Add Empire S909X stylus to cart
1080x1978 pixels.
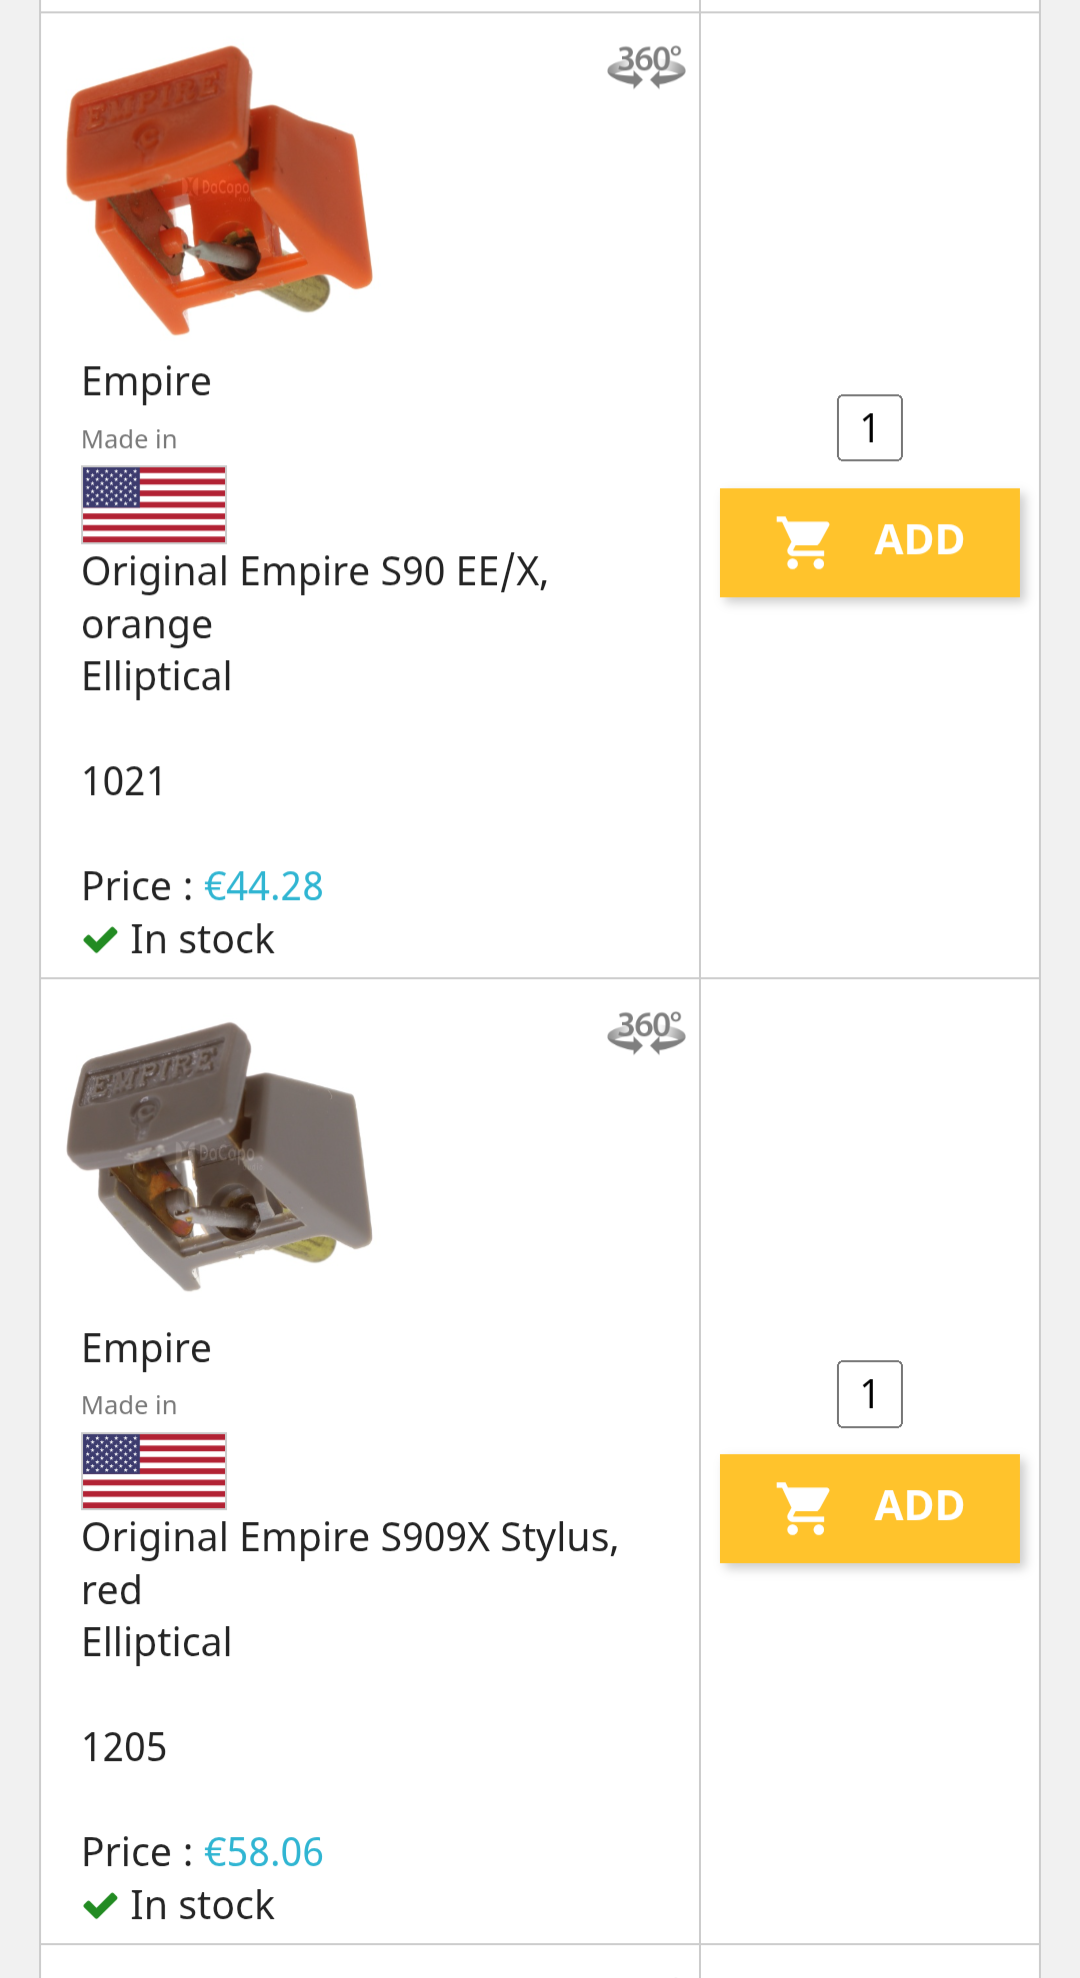869,1508
